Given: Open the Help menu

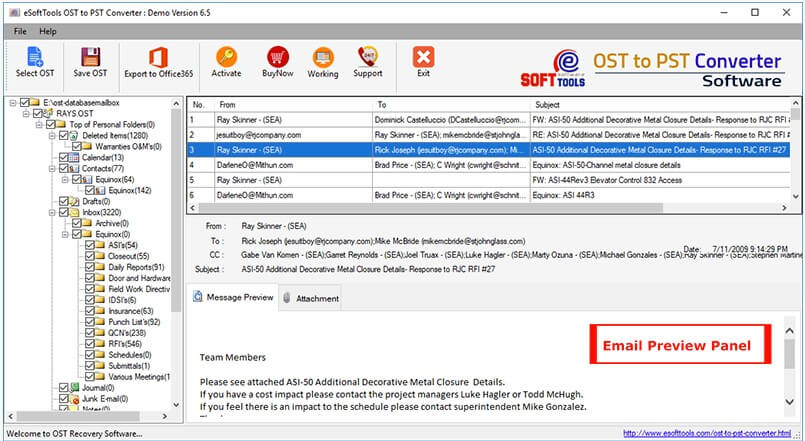Looking at the screenshot, I should [x=48, y=31].
